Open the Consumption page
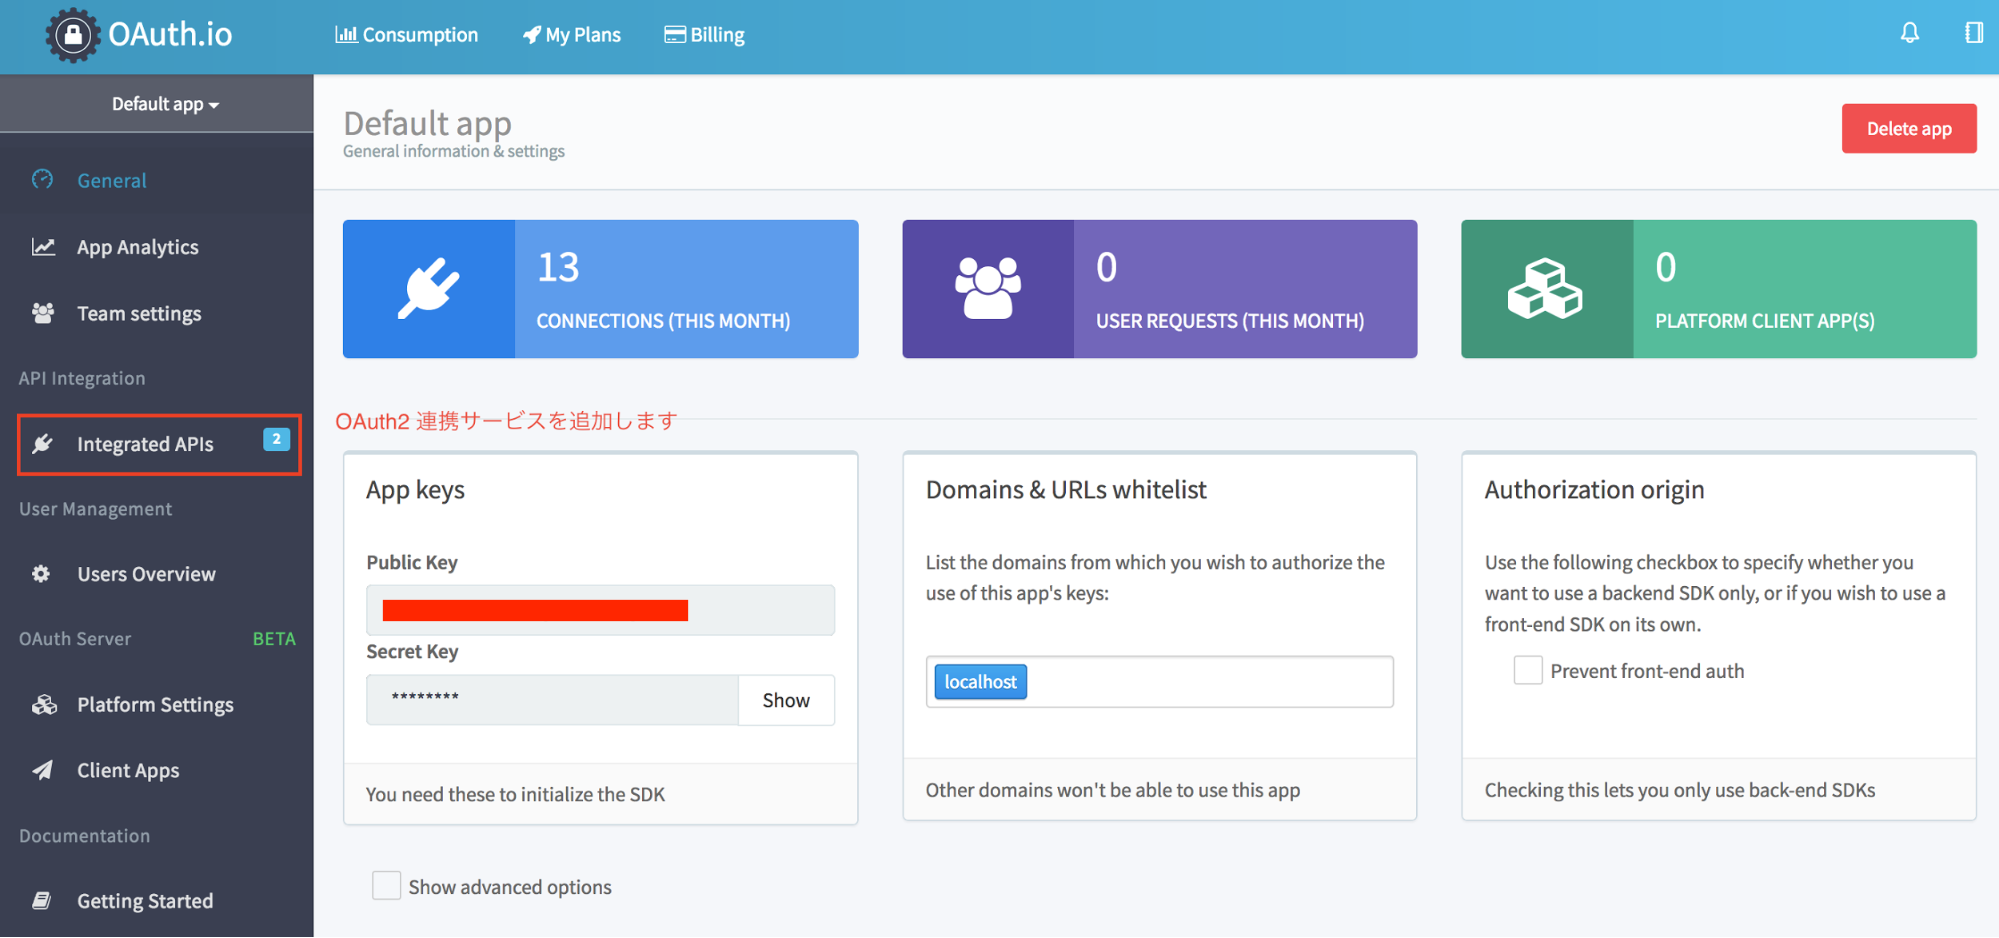Viewport: 1999px width, 938px height. point(406,35)
